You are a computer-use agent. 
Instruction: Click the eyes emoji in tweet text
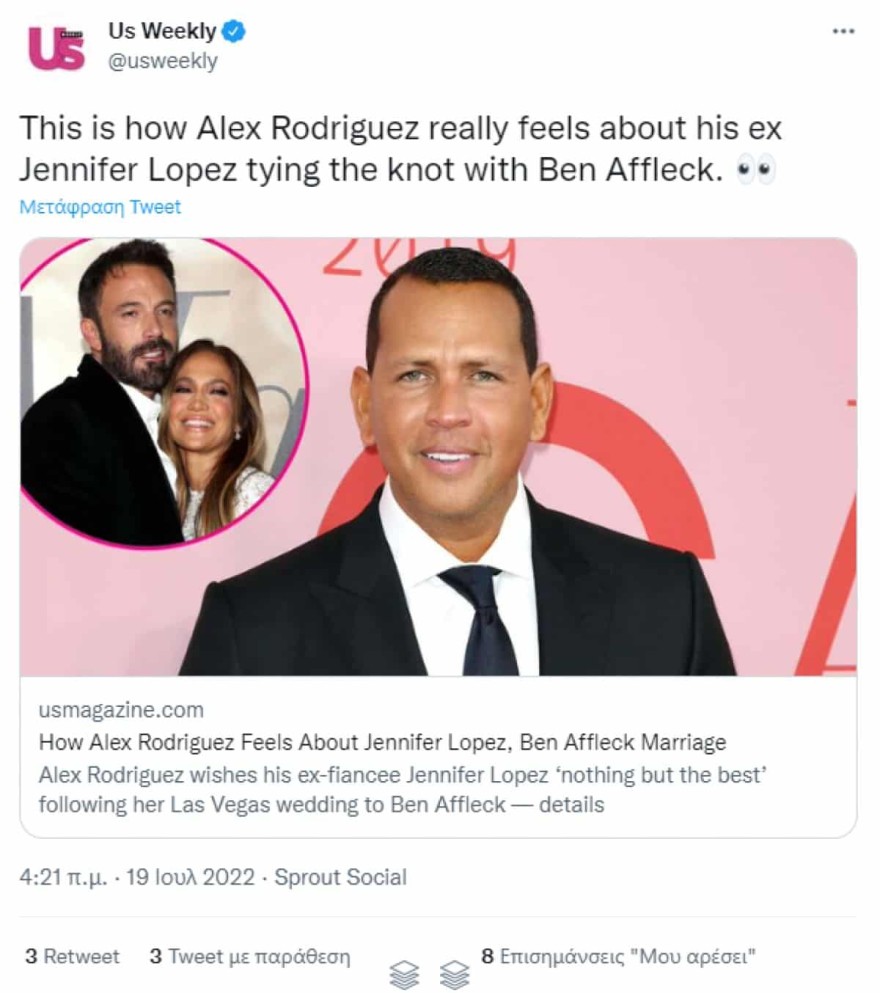coord(756,172)
